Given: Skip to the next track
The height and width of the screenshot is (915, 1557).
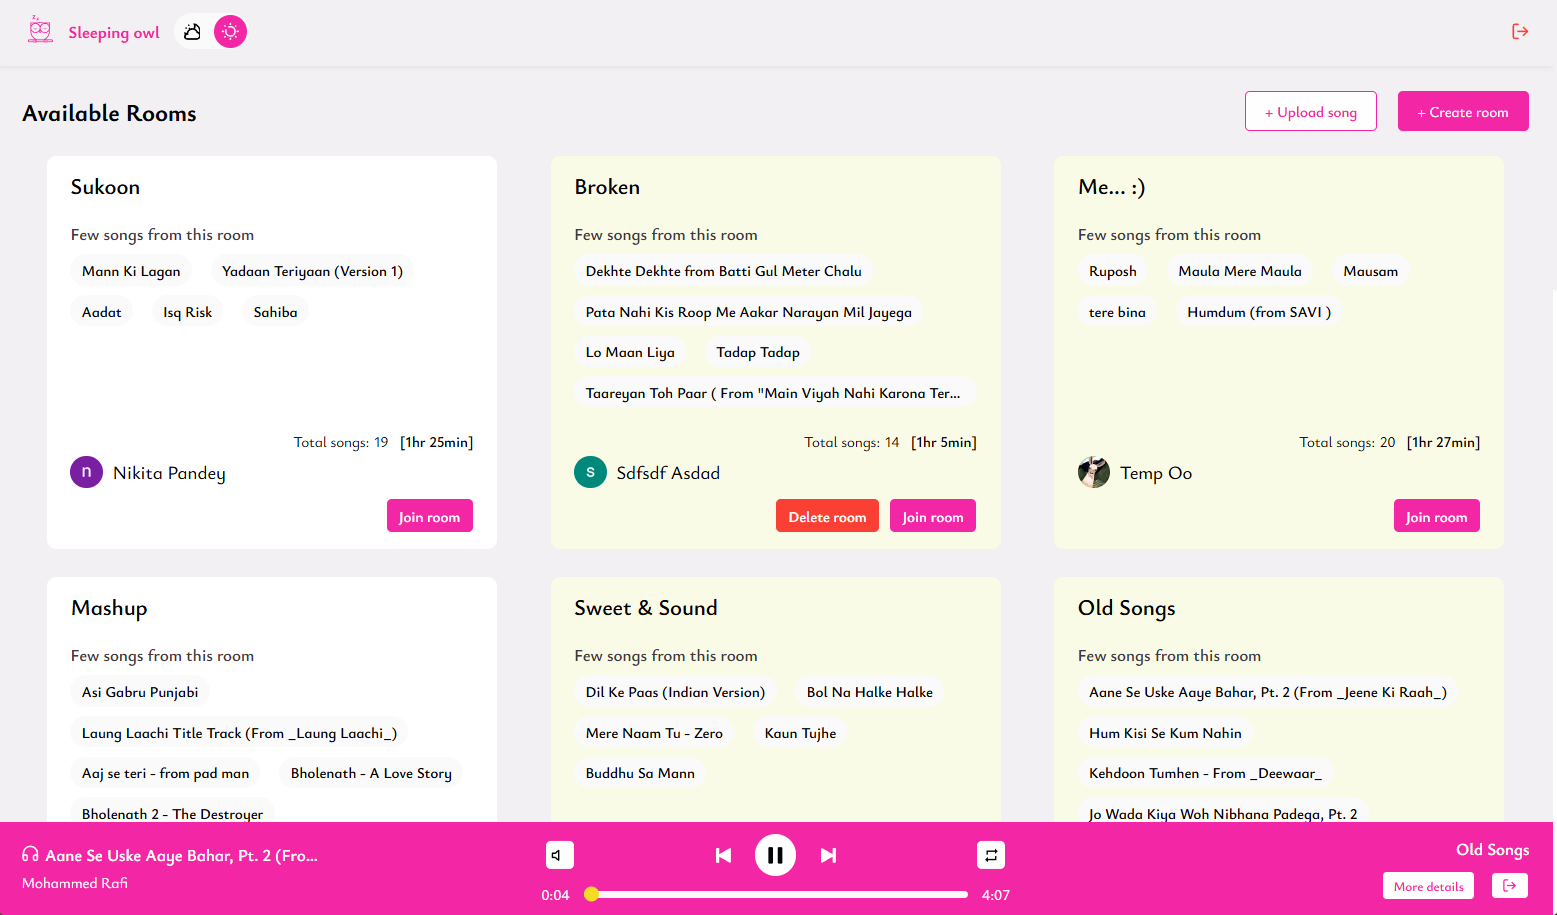Looking at the screenshot, I should [828, 855].
